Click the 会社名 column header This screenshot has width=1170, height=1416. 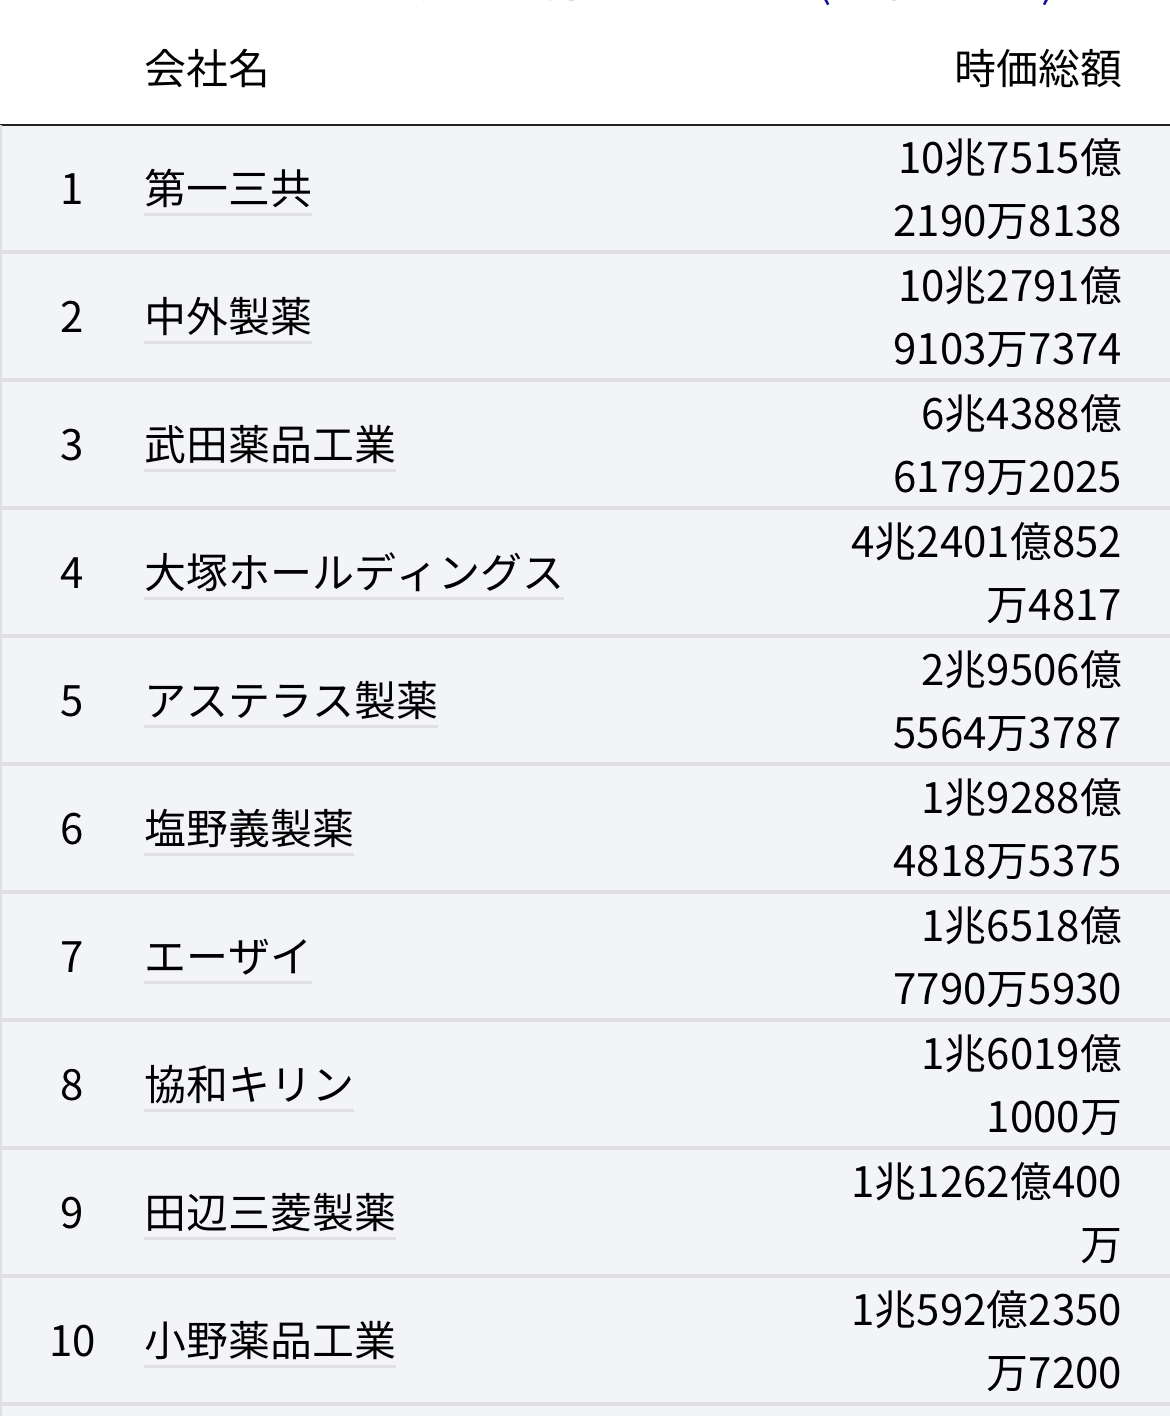[x=206, y=69]
